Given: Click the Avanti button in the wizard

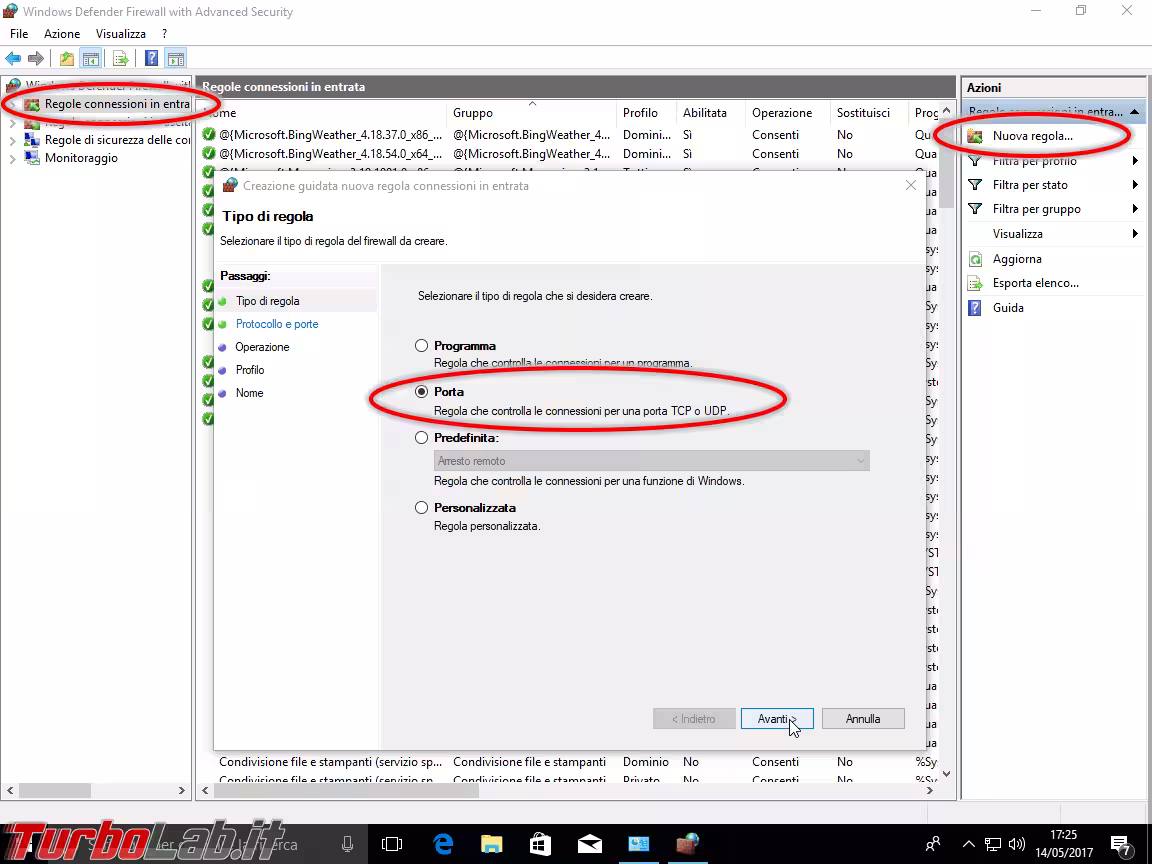Looking at the screenshot, I should tap(777, 718).
